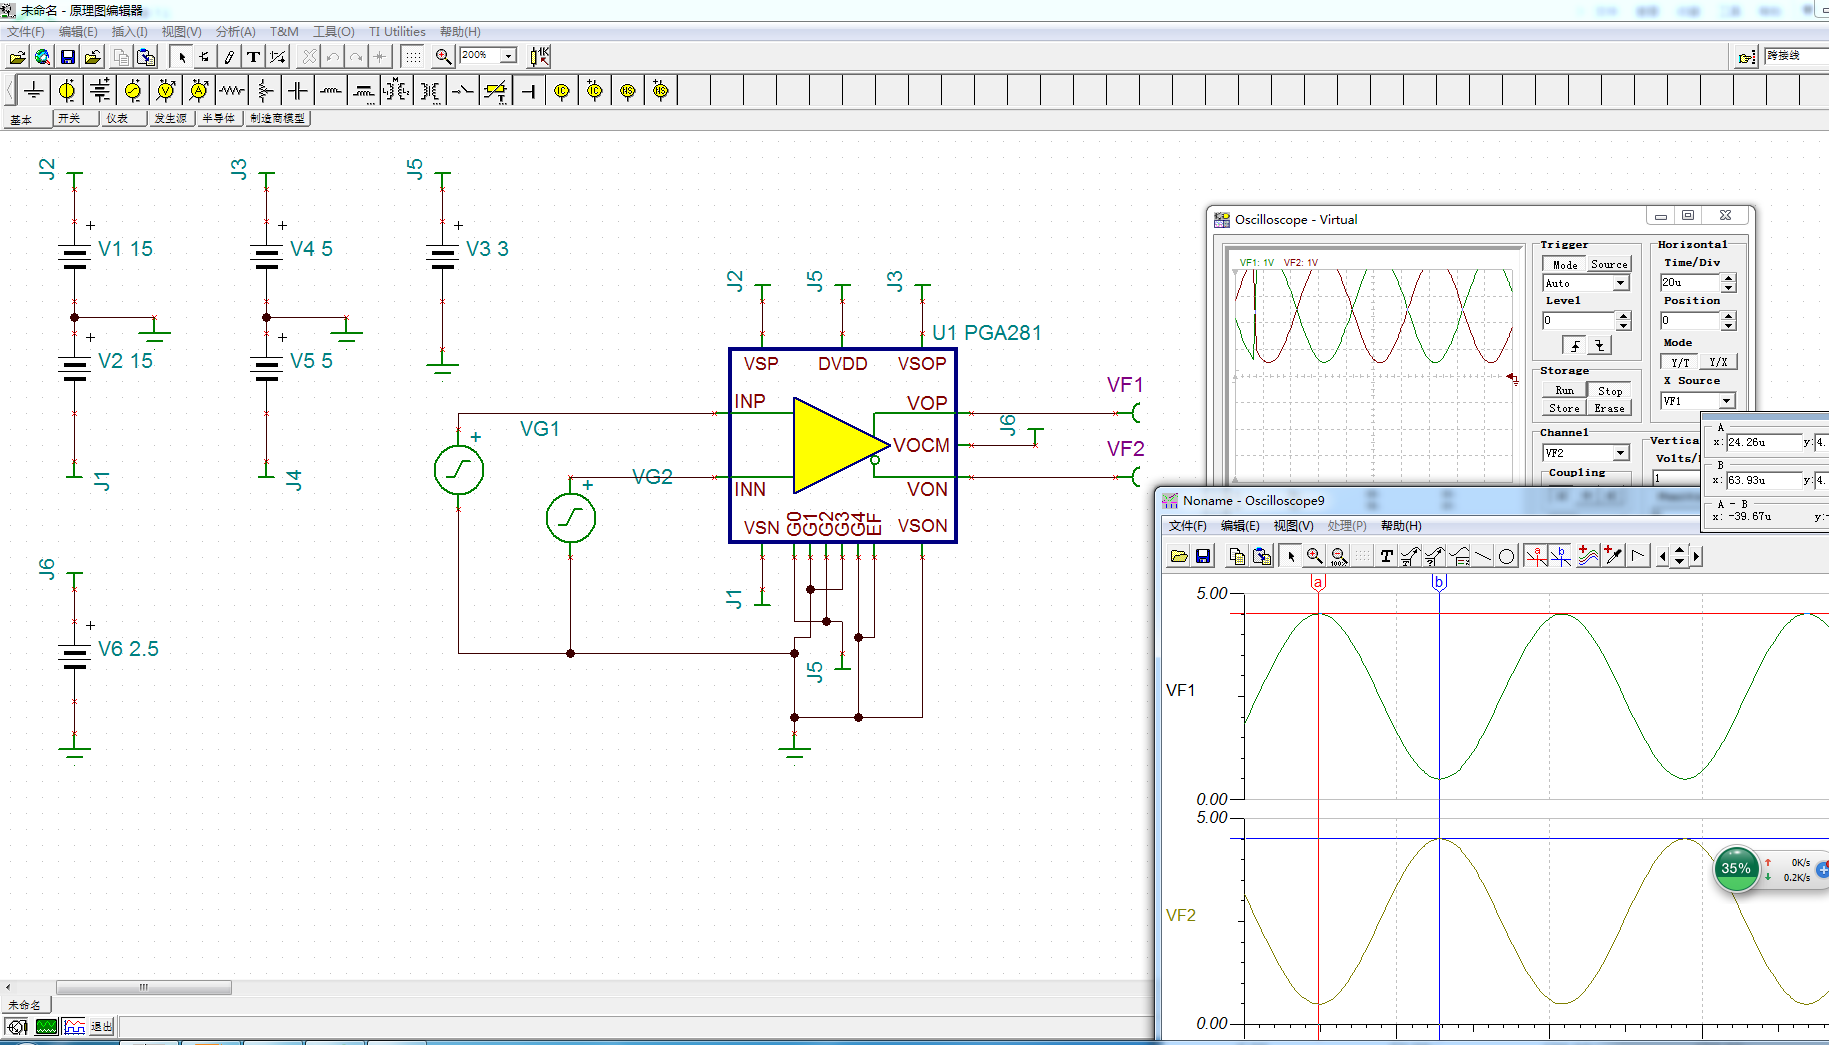1829x1045 pixels.
Task: Switch to the 半导体 component tab
Action: tap(218, 118)
